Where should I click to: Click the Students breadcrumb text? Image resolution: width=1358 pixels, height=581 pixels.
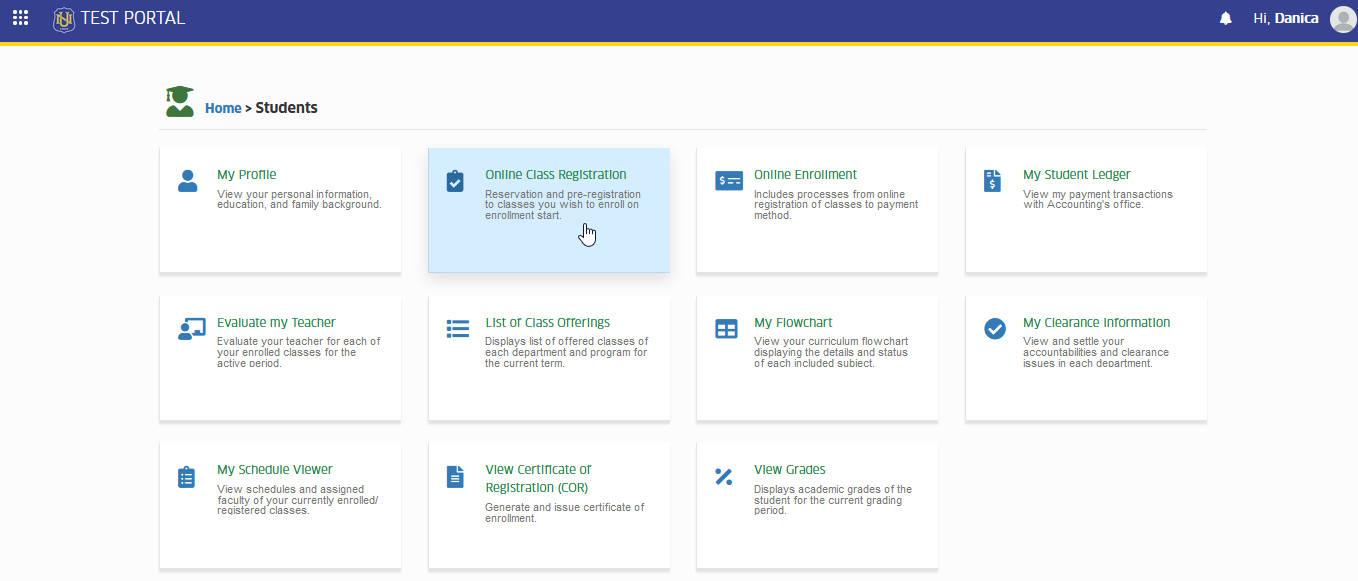click(x=287, y=108)
